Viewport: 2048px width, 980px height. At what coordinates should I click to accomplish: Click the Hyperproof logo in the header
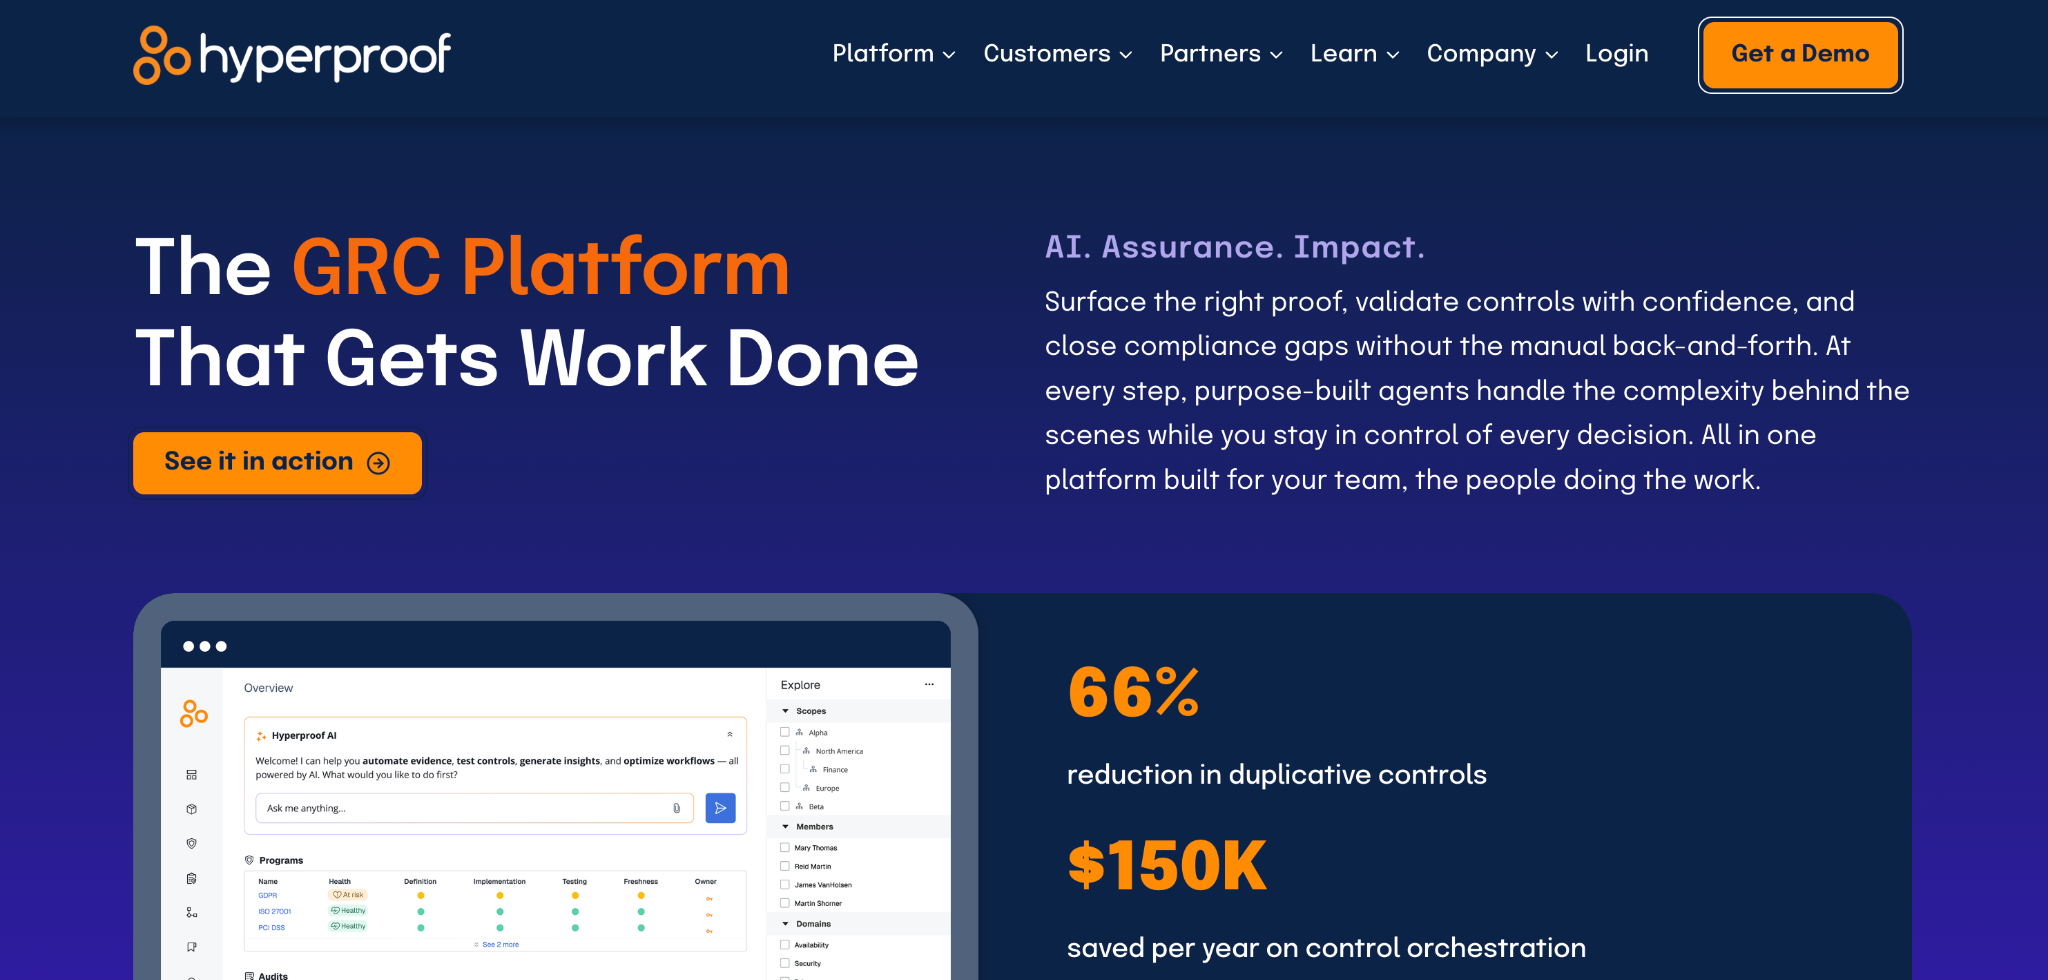click(x=292, y=55)
